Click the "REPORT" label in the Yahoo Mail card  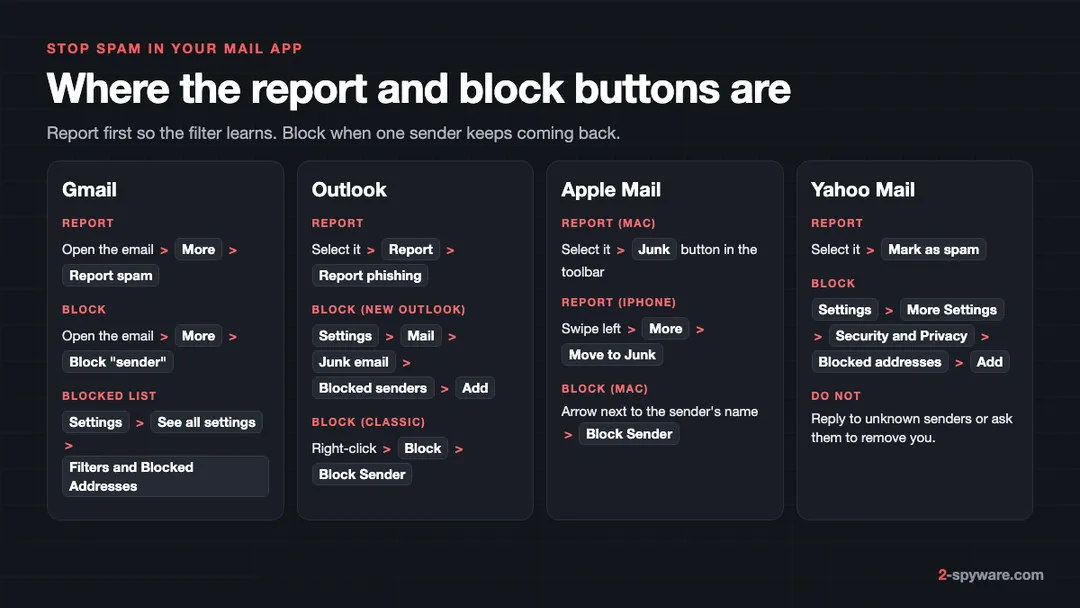click(837, 223)
